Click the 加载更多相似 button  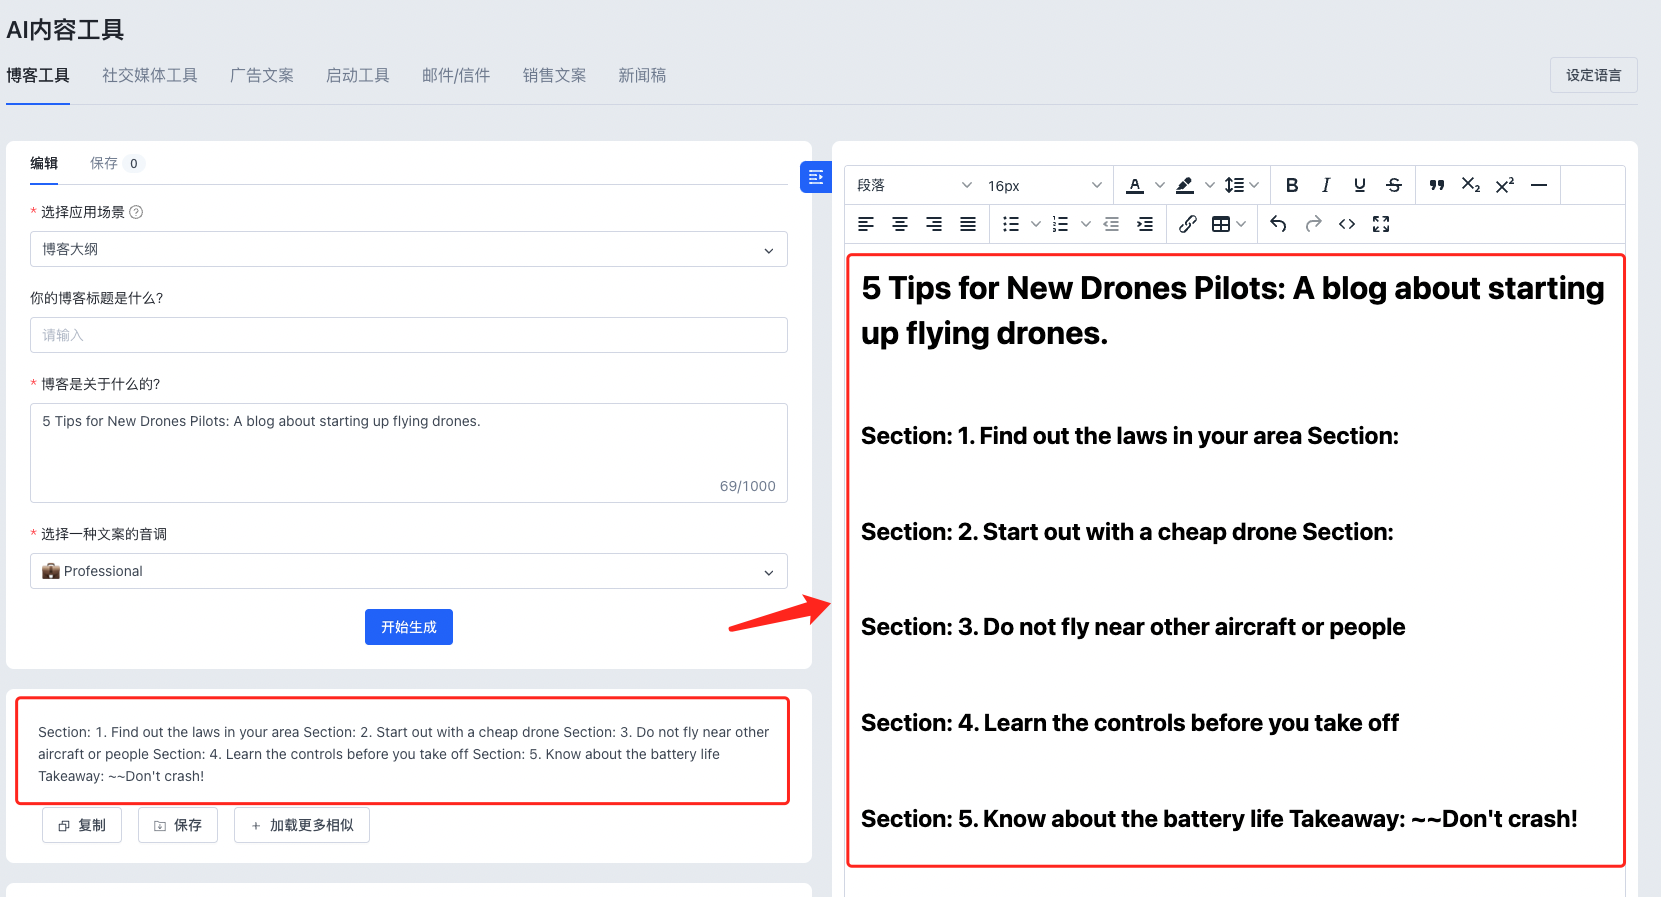(x=302, y=825)
